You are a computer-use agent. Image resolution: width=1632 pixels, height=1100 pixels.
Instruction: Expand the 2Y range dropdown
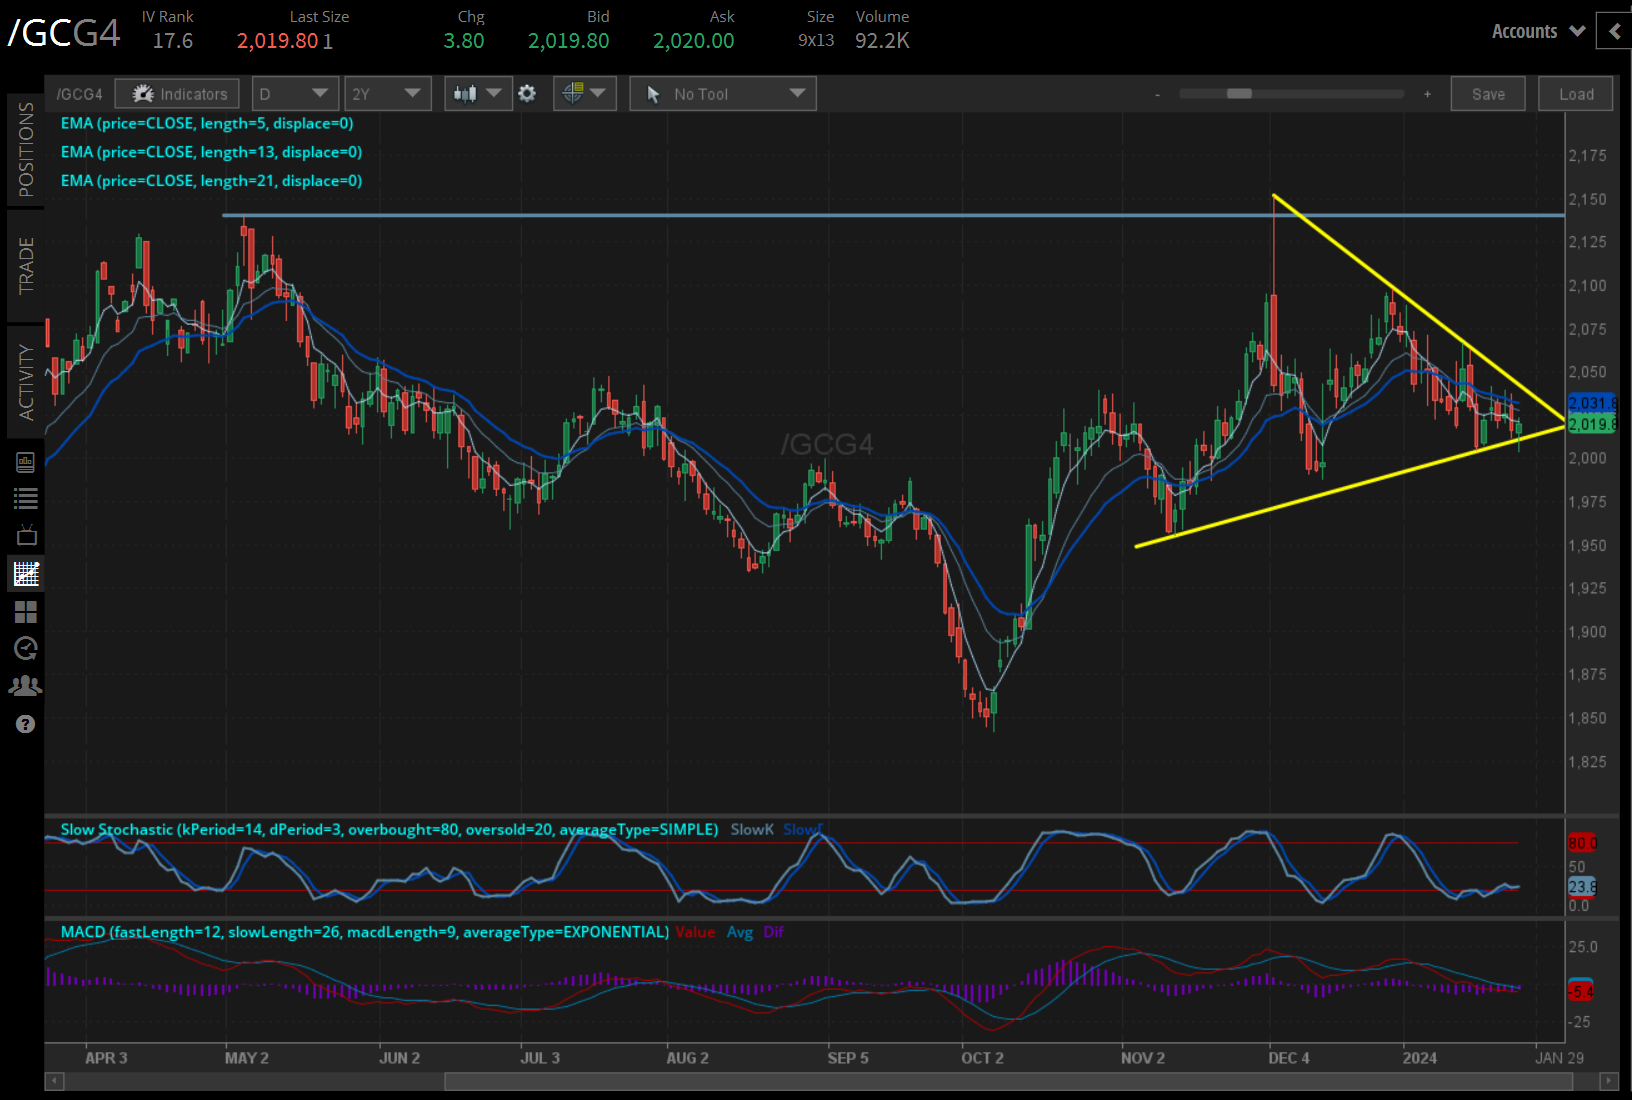point(387,94)
